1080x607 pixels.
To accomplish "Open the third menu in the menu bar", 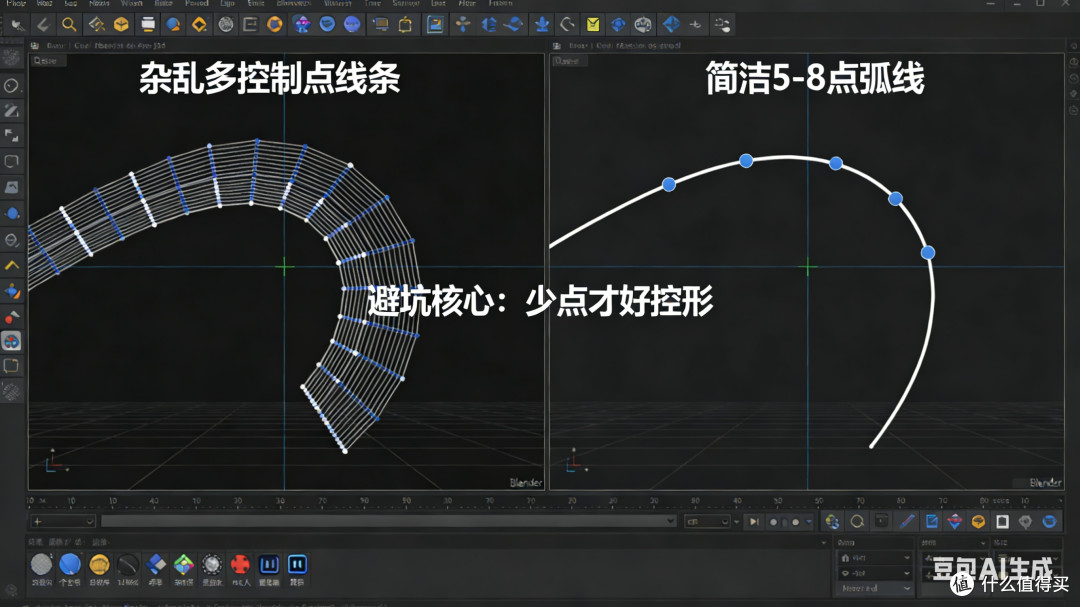I will pyautogui.click(x=70, y=3).
